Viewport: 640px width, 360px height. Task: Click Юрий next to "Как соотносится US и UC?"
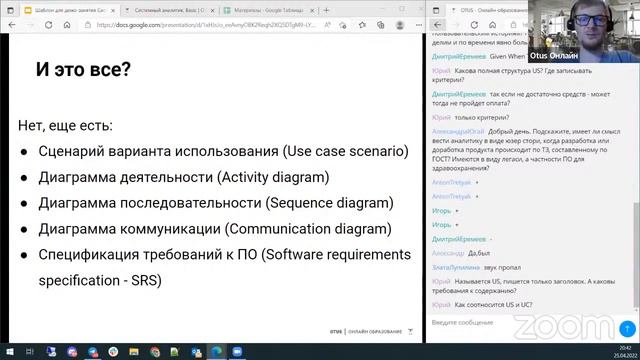point(441,305)
